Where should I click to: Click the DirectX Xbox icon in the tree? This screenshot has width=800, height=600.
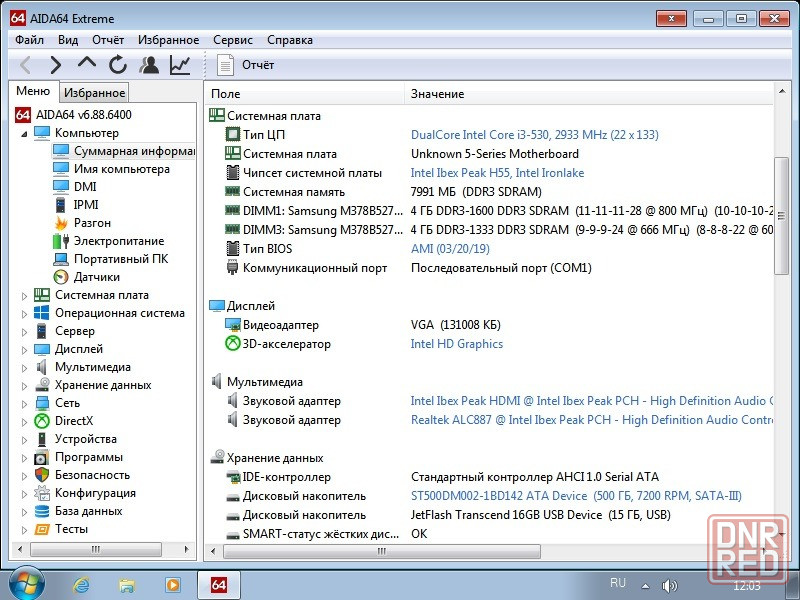42,421
